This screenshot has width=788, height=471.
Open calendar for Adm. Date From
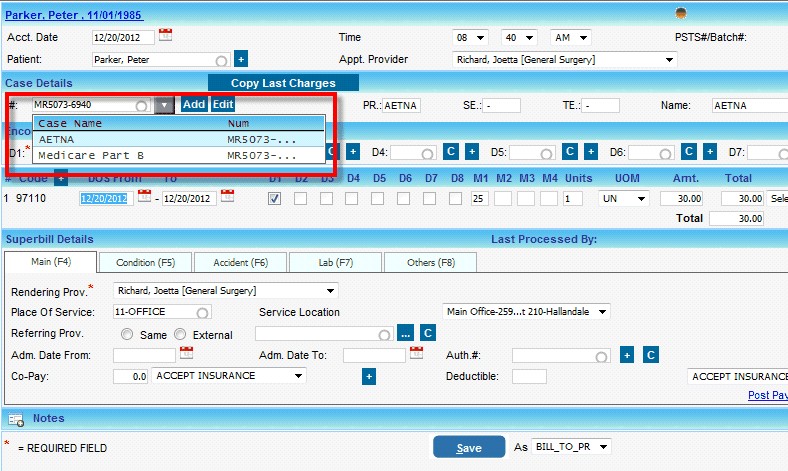[x=186, y=354]
